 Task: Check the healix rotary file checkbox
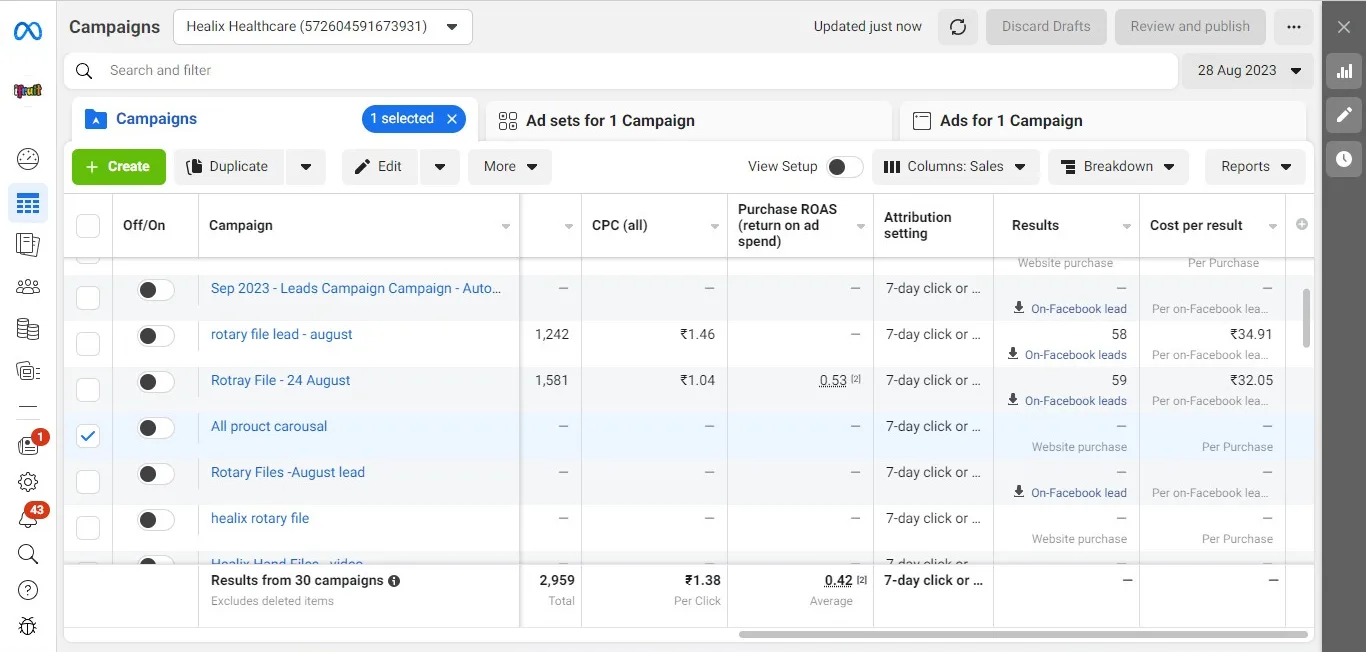(x=88, y=528)
